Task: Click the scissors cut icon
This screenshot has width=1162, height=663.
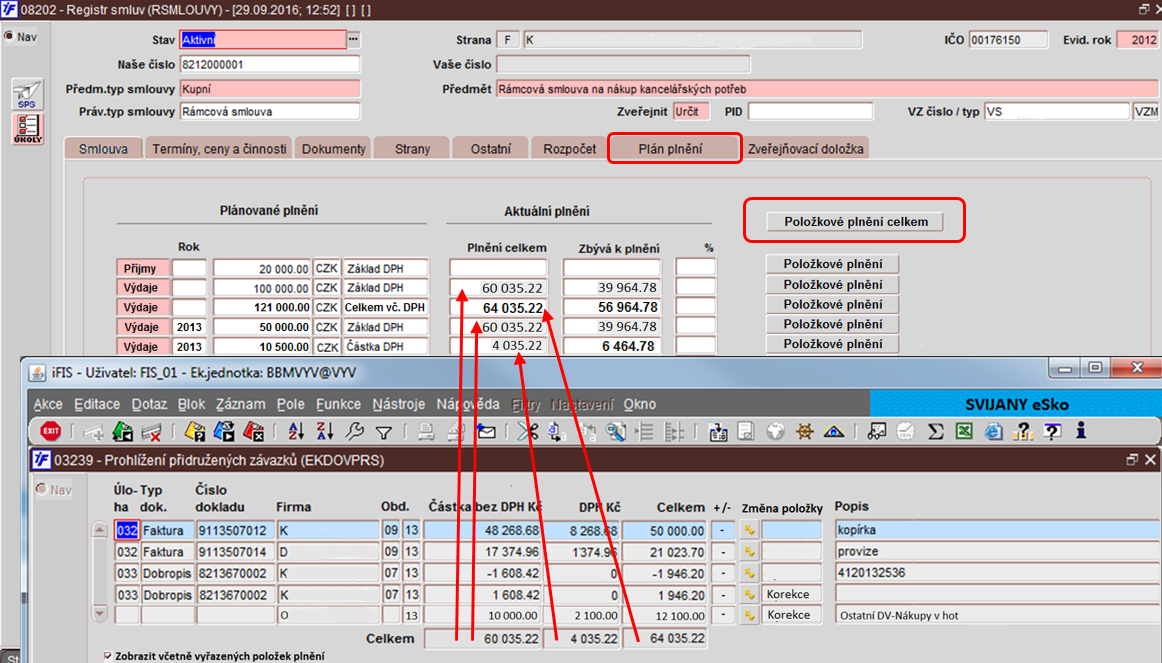Action: tap(528, 431)
